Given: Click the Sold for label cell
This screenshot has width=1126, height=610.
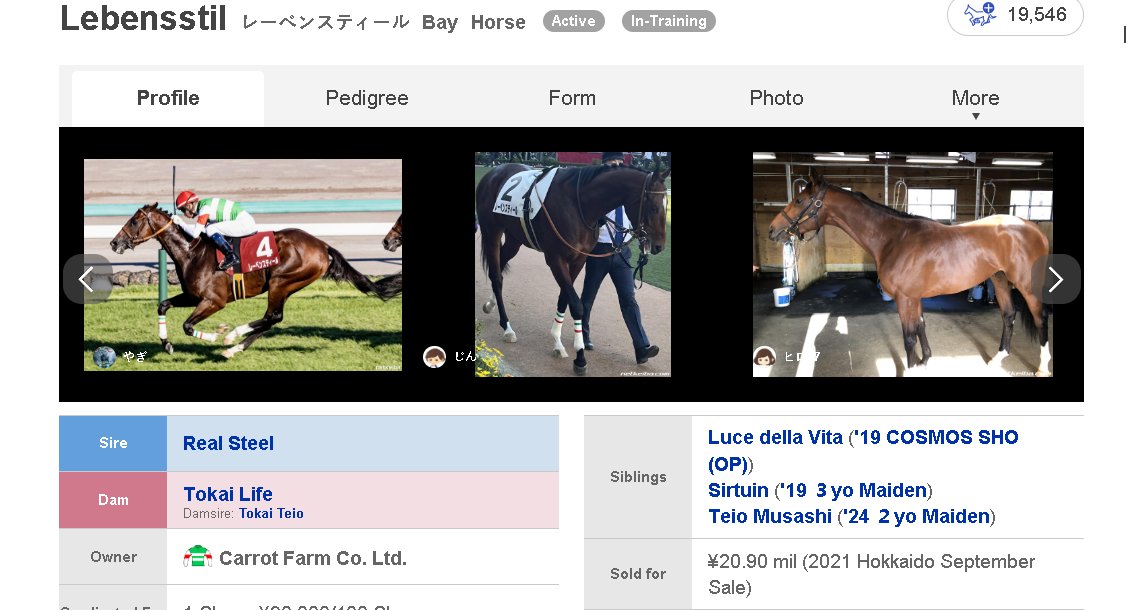Looking at the screenshot, I should tap(638, 573).
